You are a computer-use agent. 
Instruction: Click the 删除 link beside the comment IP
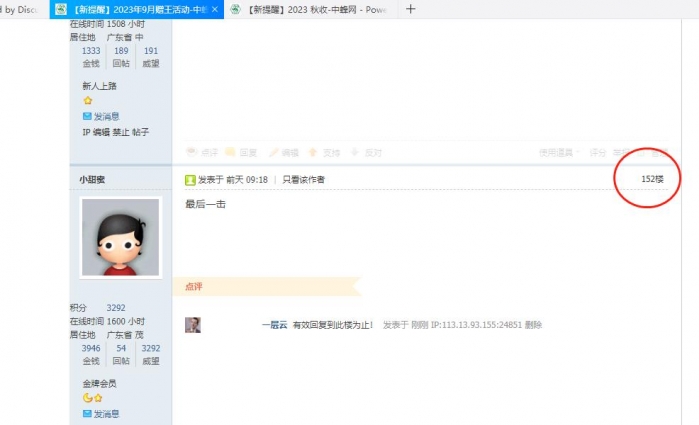533,325
